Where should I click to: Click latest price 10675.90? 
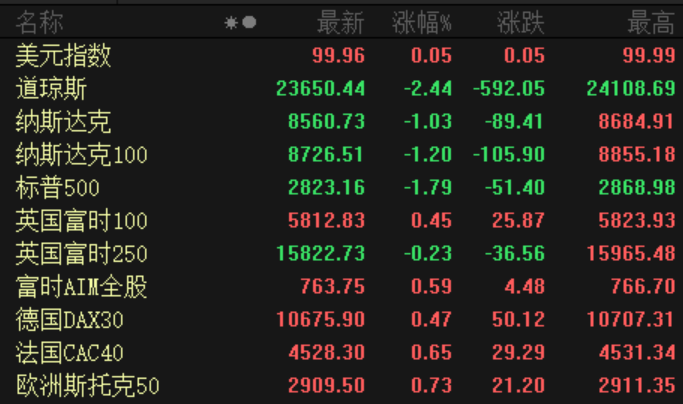321,319
